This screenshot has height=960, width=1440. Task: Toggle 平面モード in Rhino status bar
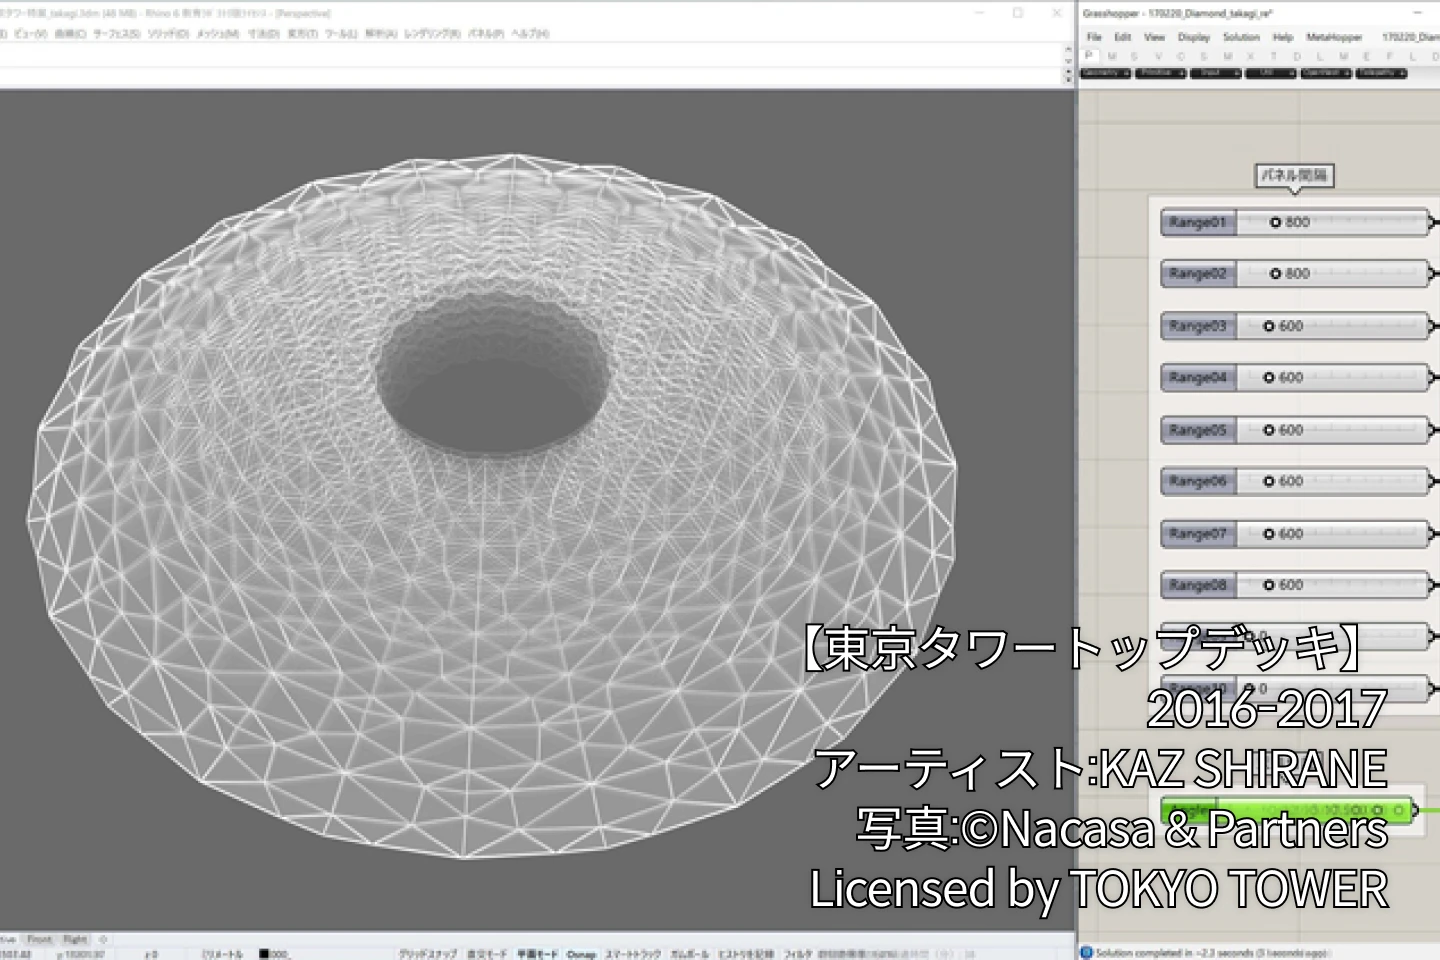point(537,954)
